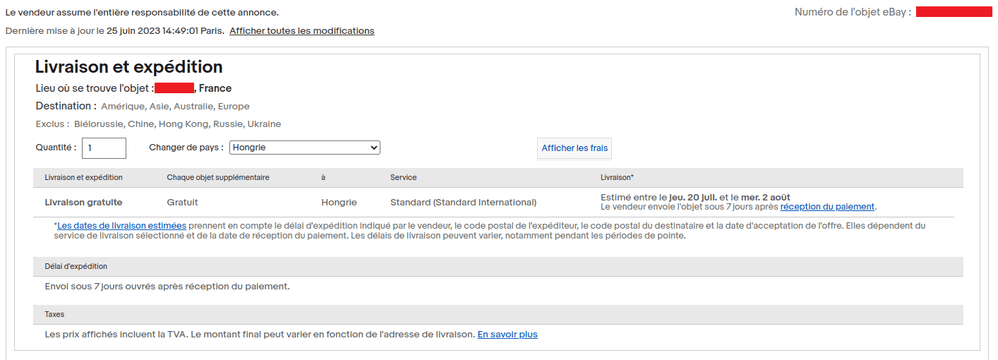Image resolution: width=998 pixels, height=360 pixels.
Task: Click Hongrie in the shipping table row
Action: 339,202
